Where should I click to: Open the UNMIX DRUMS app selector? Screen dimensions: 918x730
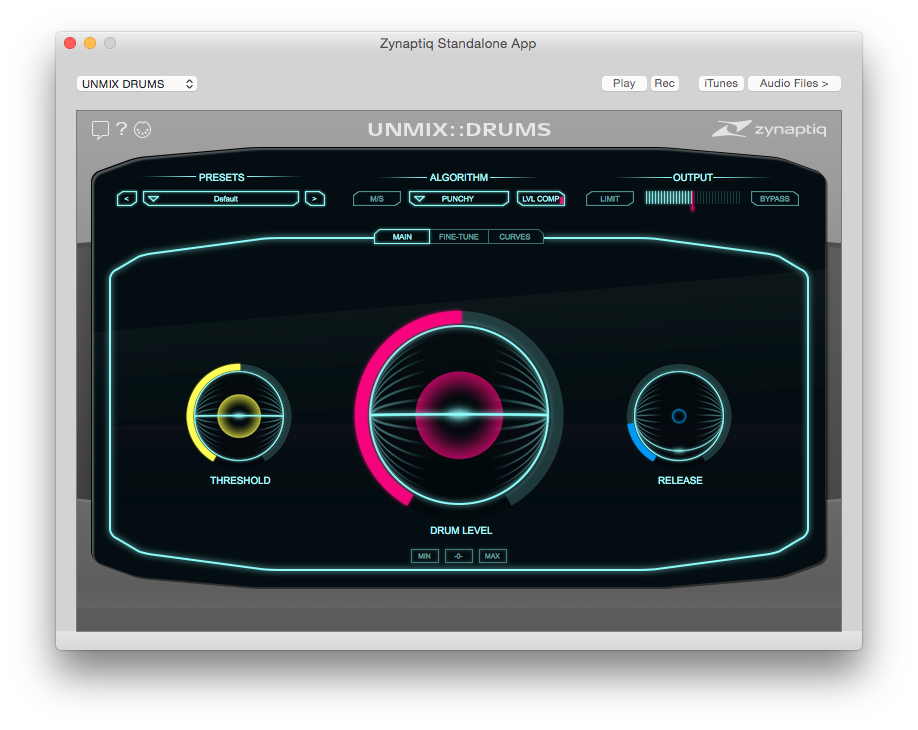[136, 83]
